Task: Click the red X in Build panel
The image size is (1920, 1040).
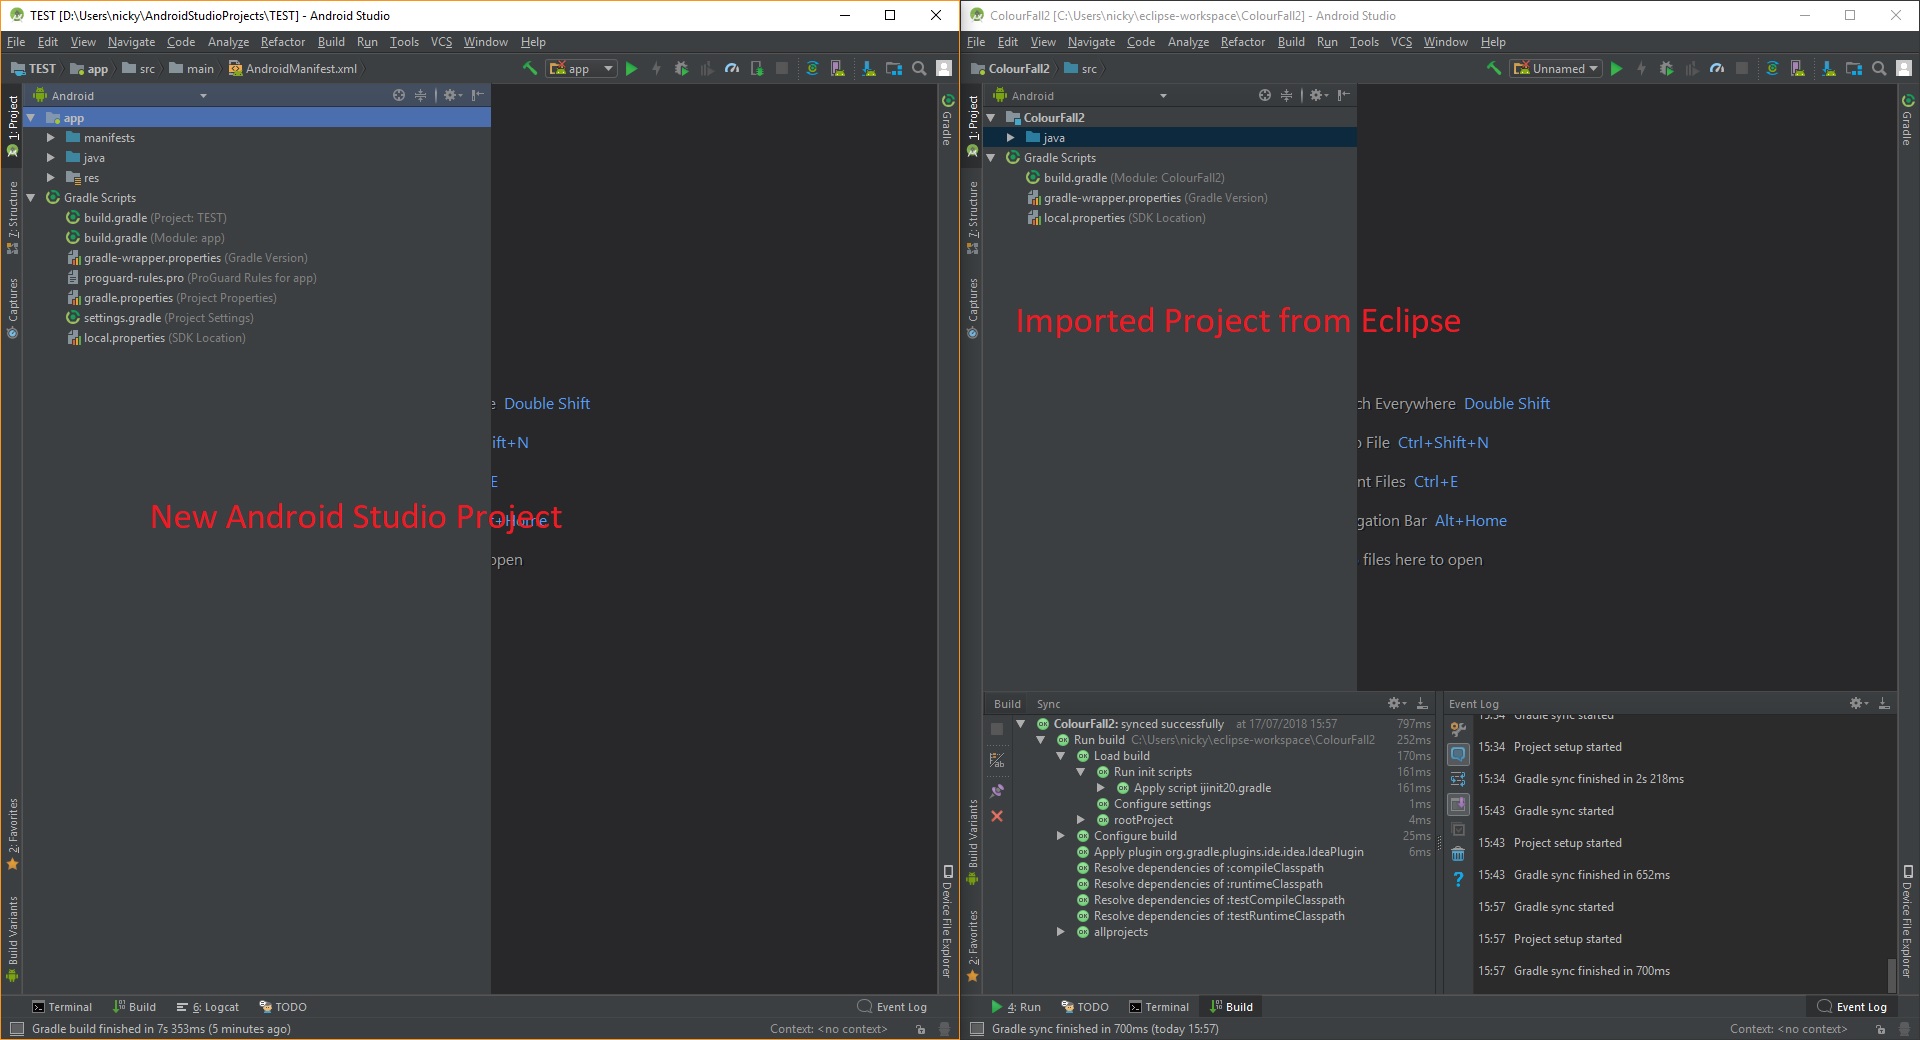Action: tap(997, 816)
